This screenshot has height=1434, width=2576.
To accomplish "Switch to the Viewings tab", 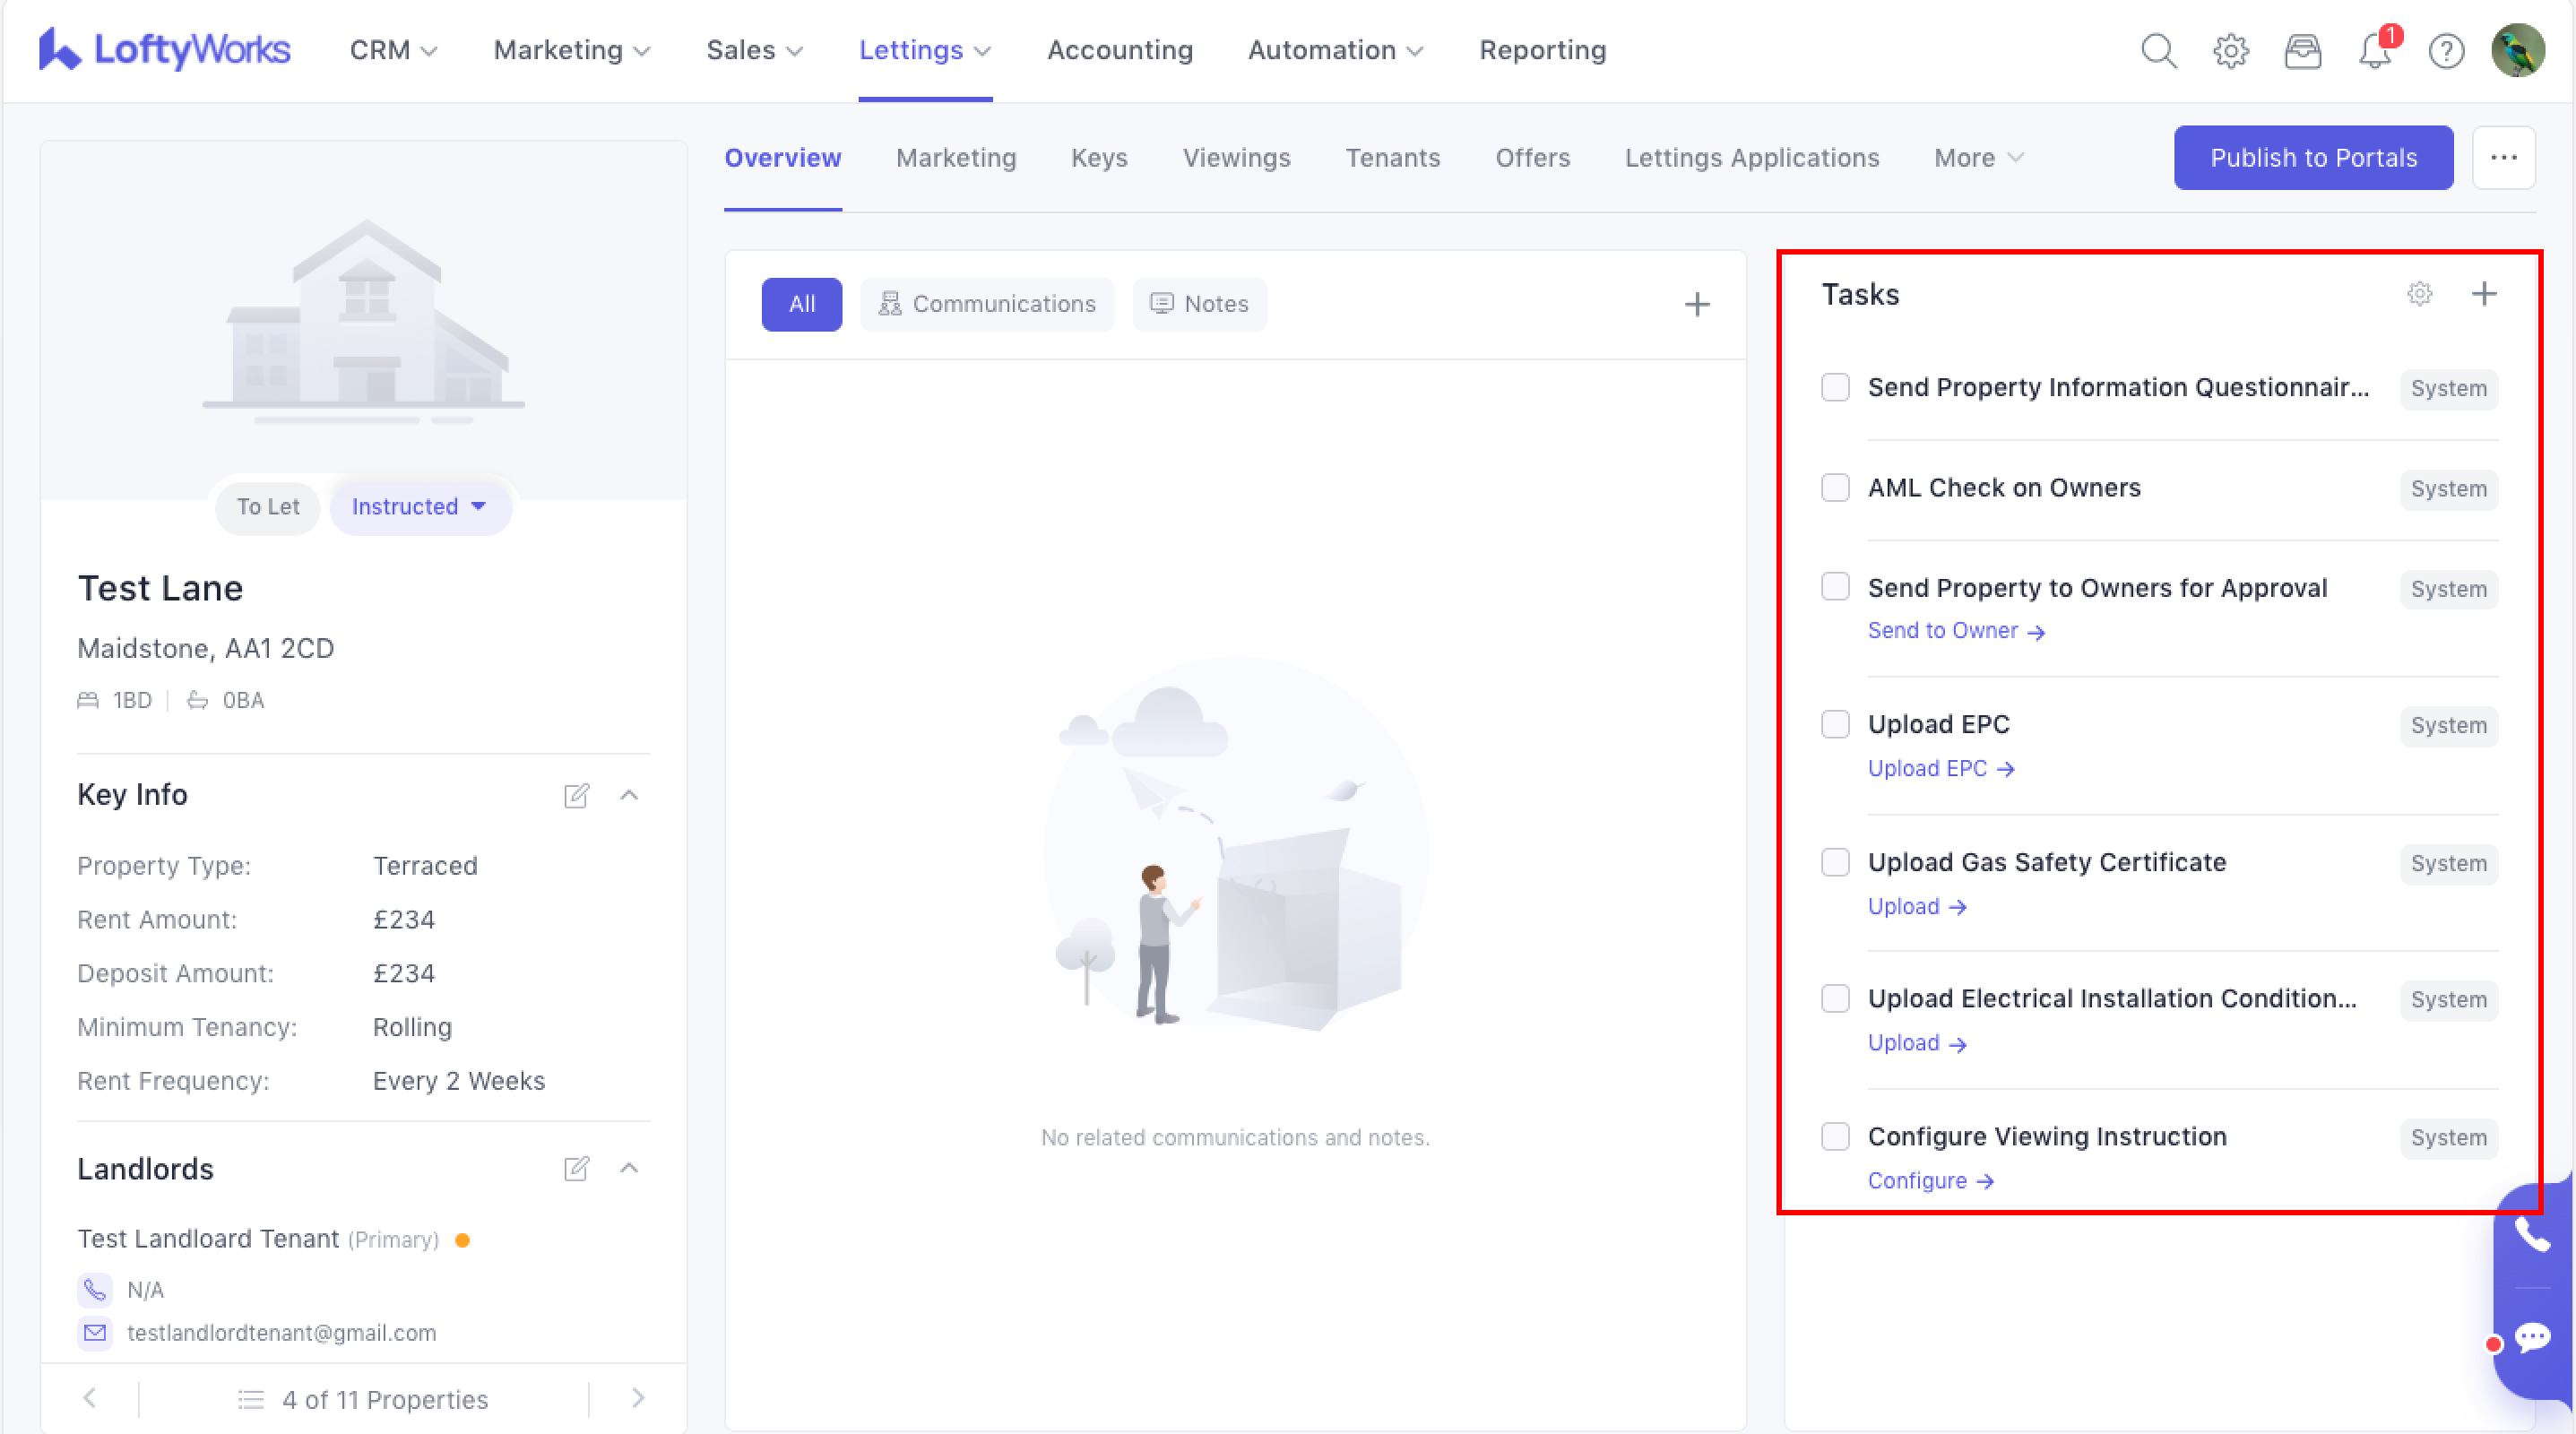I will 1236,158.
